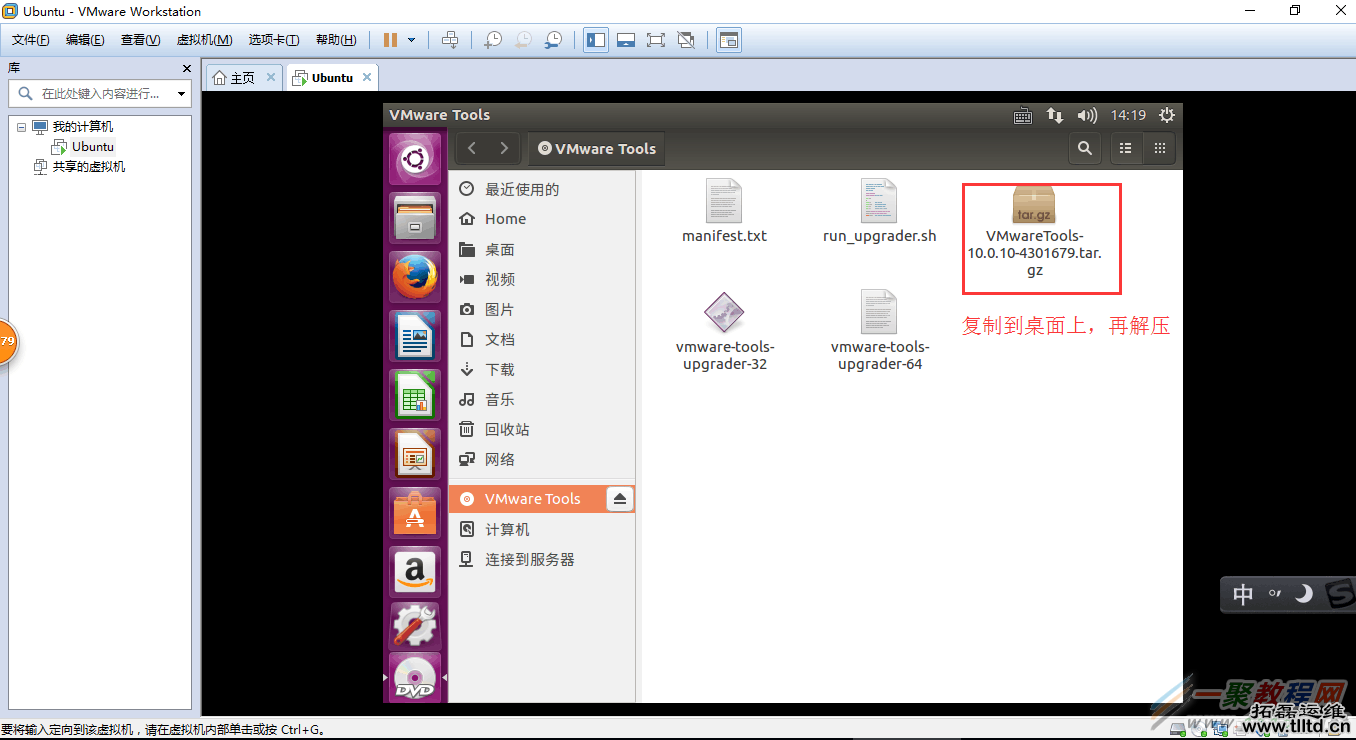Eject the VMware Tools media from sidebar
This screenshot has width=1356, height=740.
coord(620,498)
